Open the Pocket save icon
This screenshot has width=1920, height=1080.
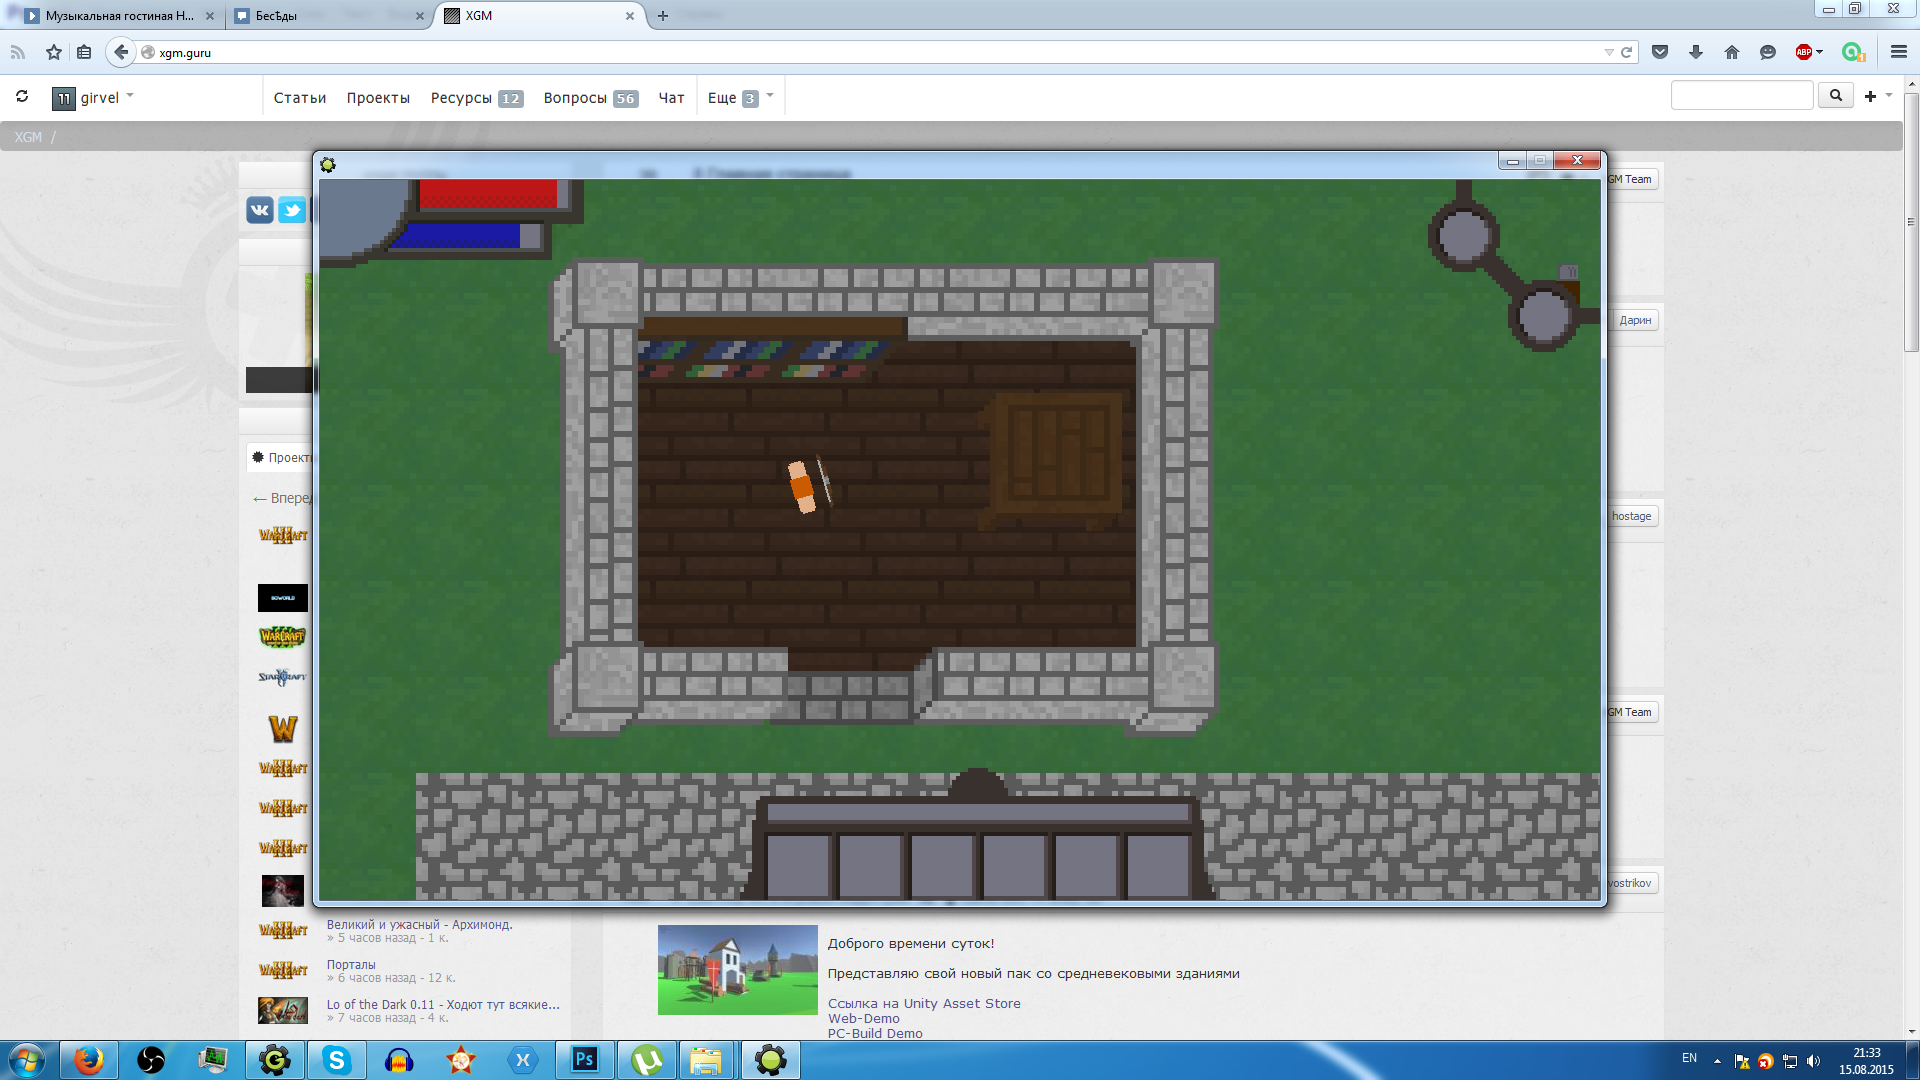pos(1660,52)
